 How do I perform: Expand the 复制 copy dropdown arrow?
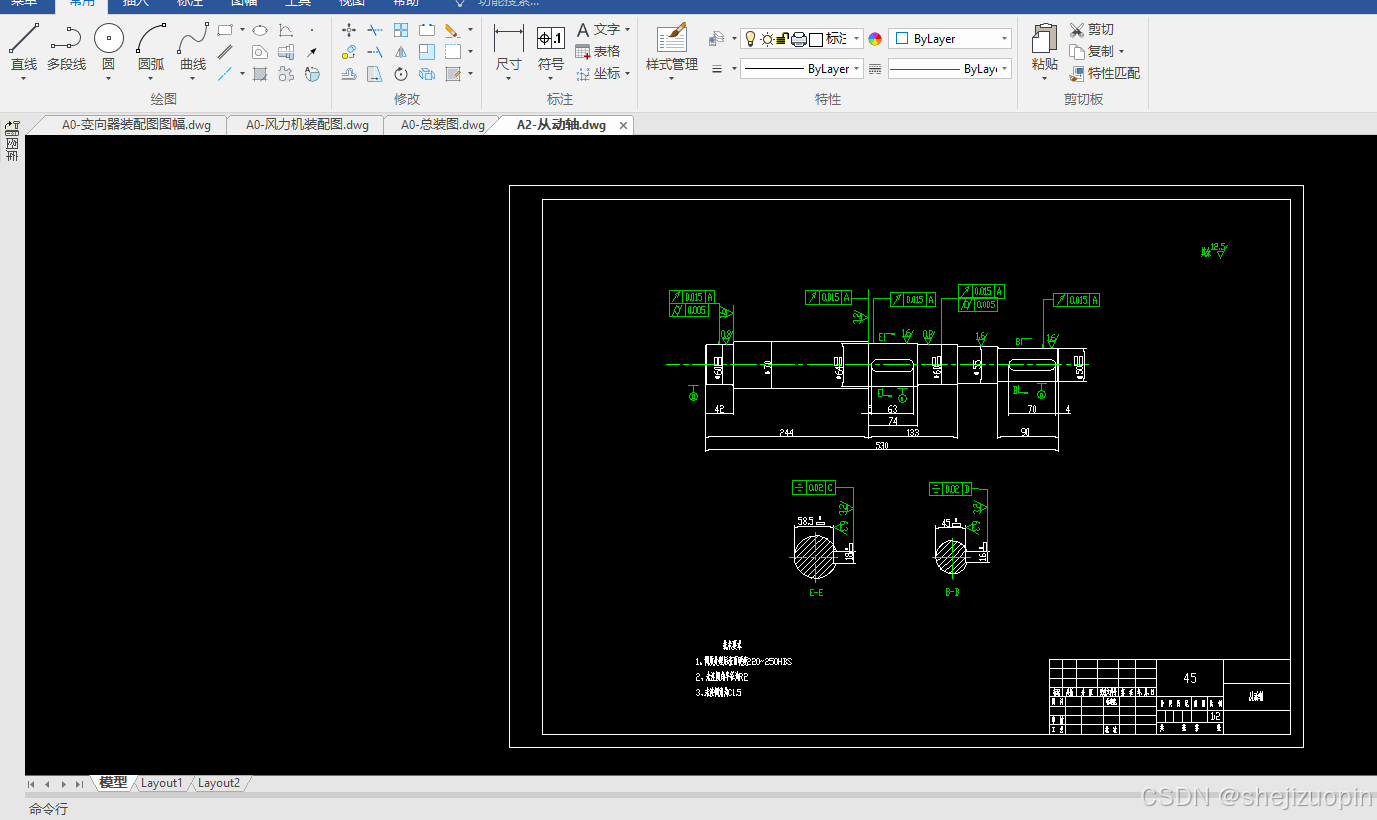[x=1121, y=52]
